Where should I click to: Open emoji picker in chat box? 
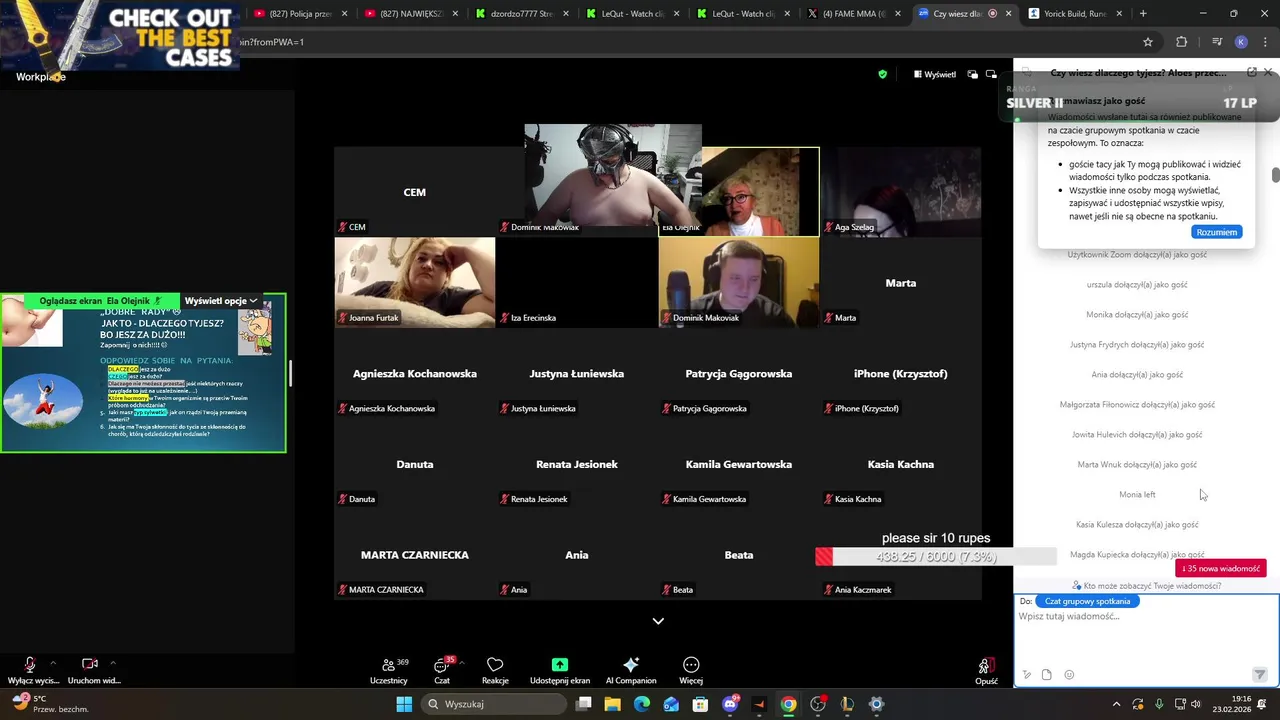click(1069, 675)
